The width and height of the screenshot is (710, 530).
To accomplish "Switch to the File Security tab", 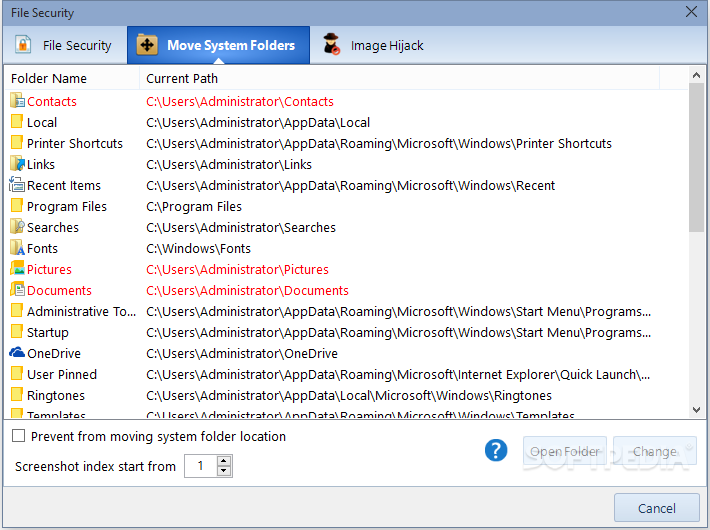I will click(x=64, y=45).
